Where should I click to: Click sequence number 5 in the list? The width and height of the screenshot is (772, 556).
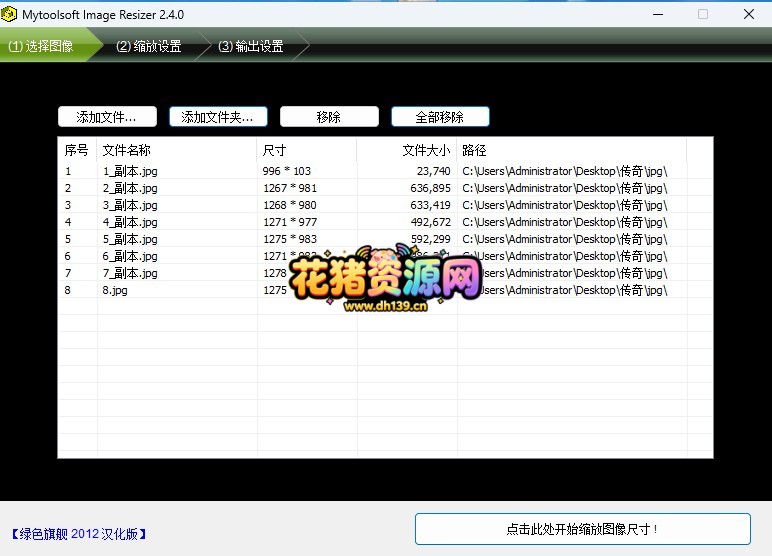68,239
